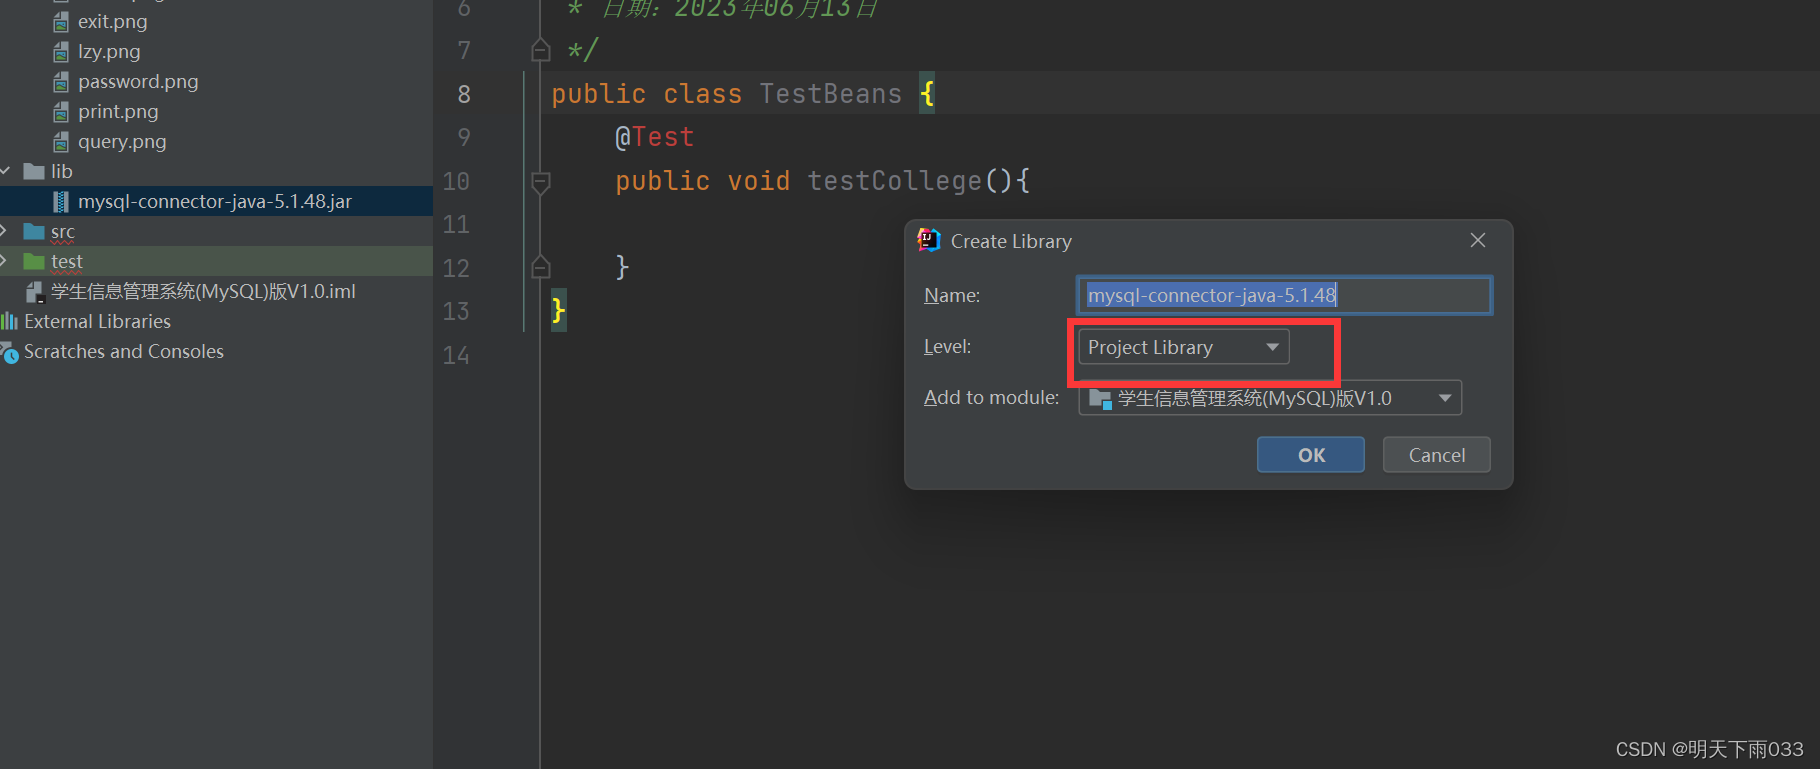Click the Scratches and Consoles icon
Screen dimensions: 1820x769
coord(9,352)
